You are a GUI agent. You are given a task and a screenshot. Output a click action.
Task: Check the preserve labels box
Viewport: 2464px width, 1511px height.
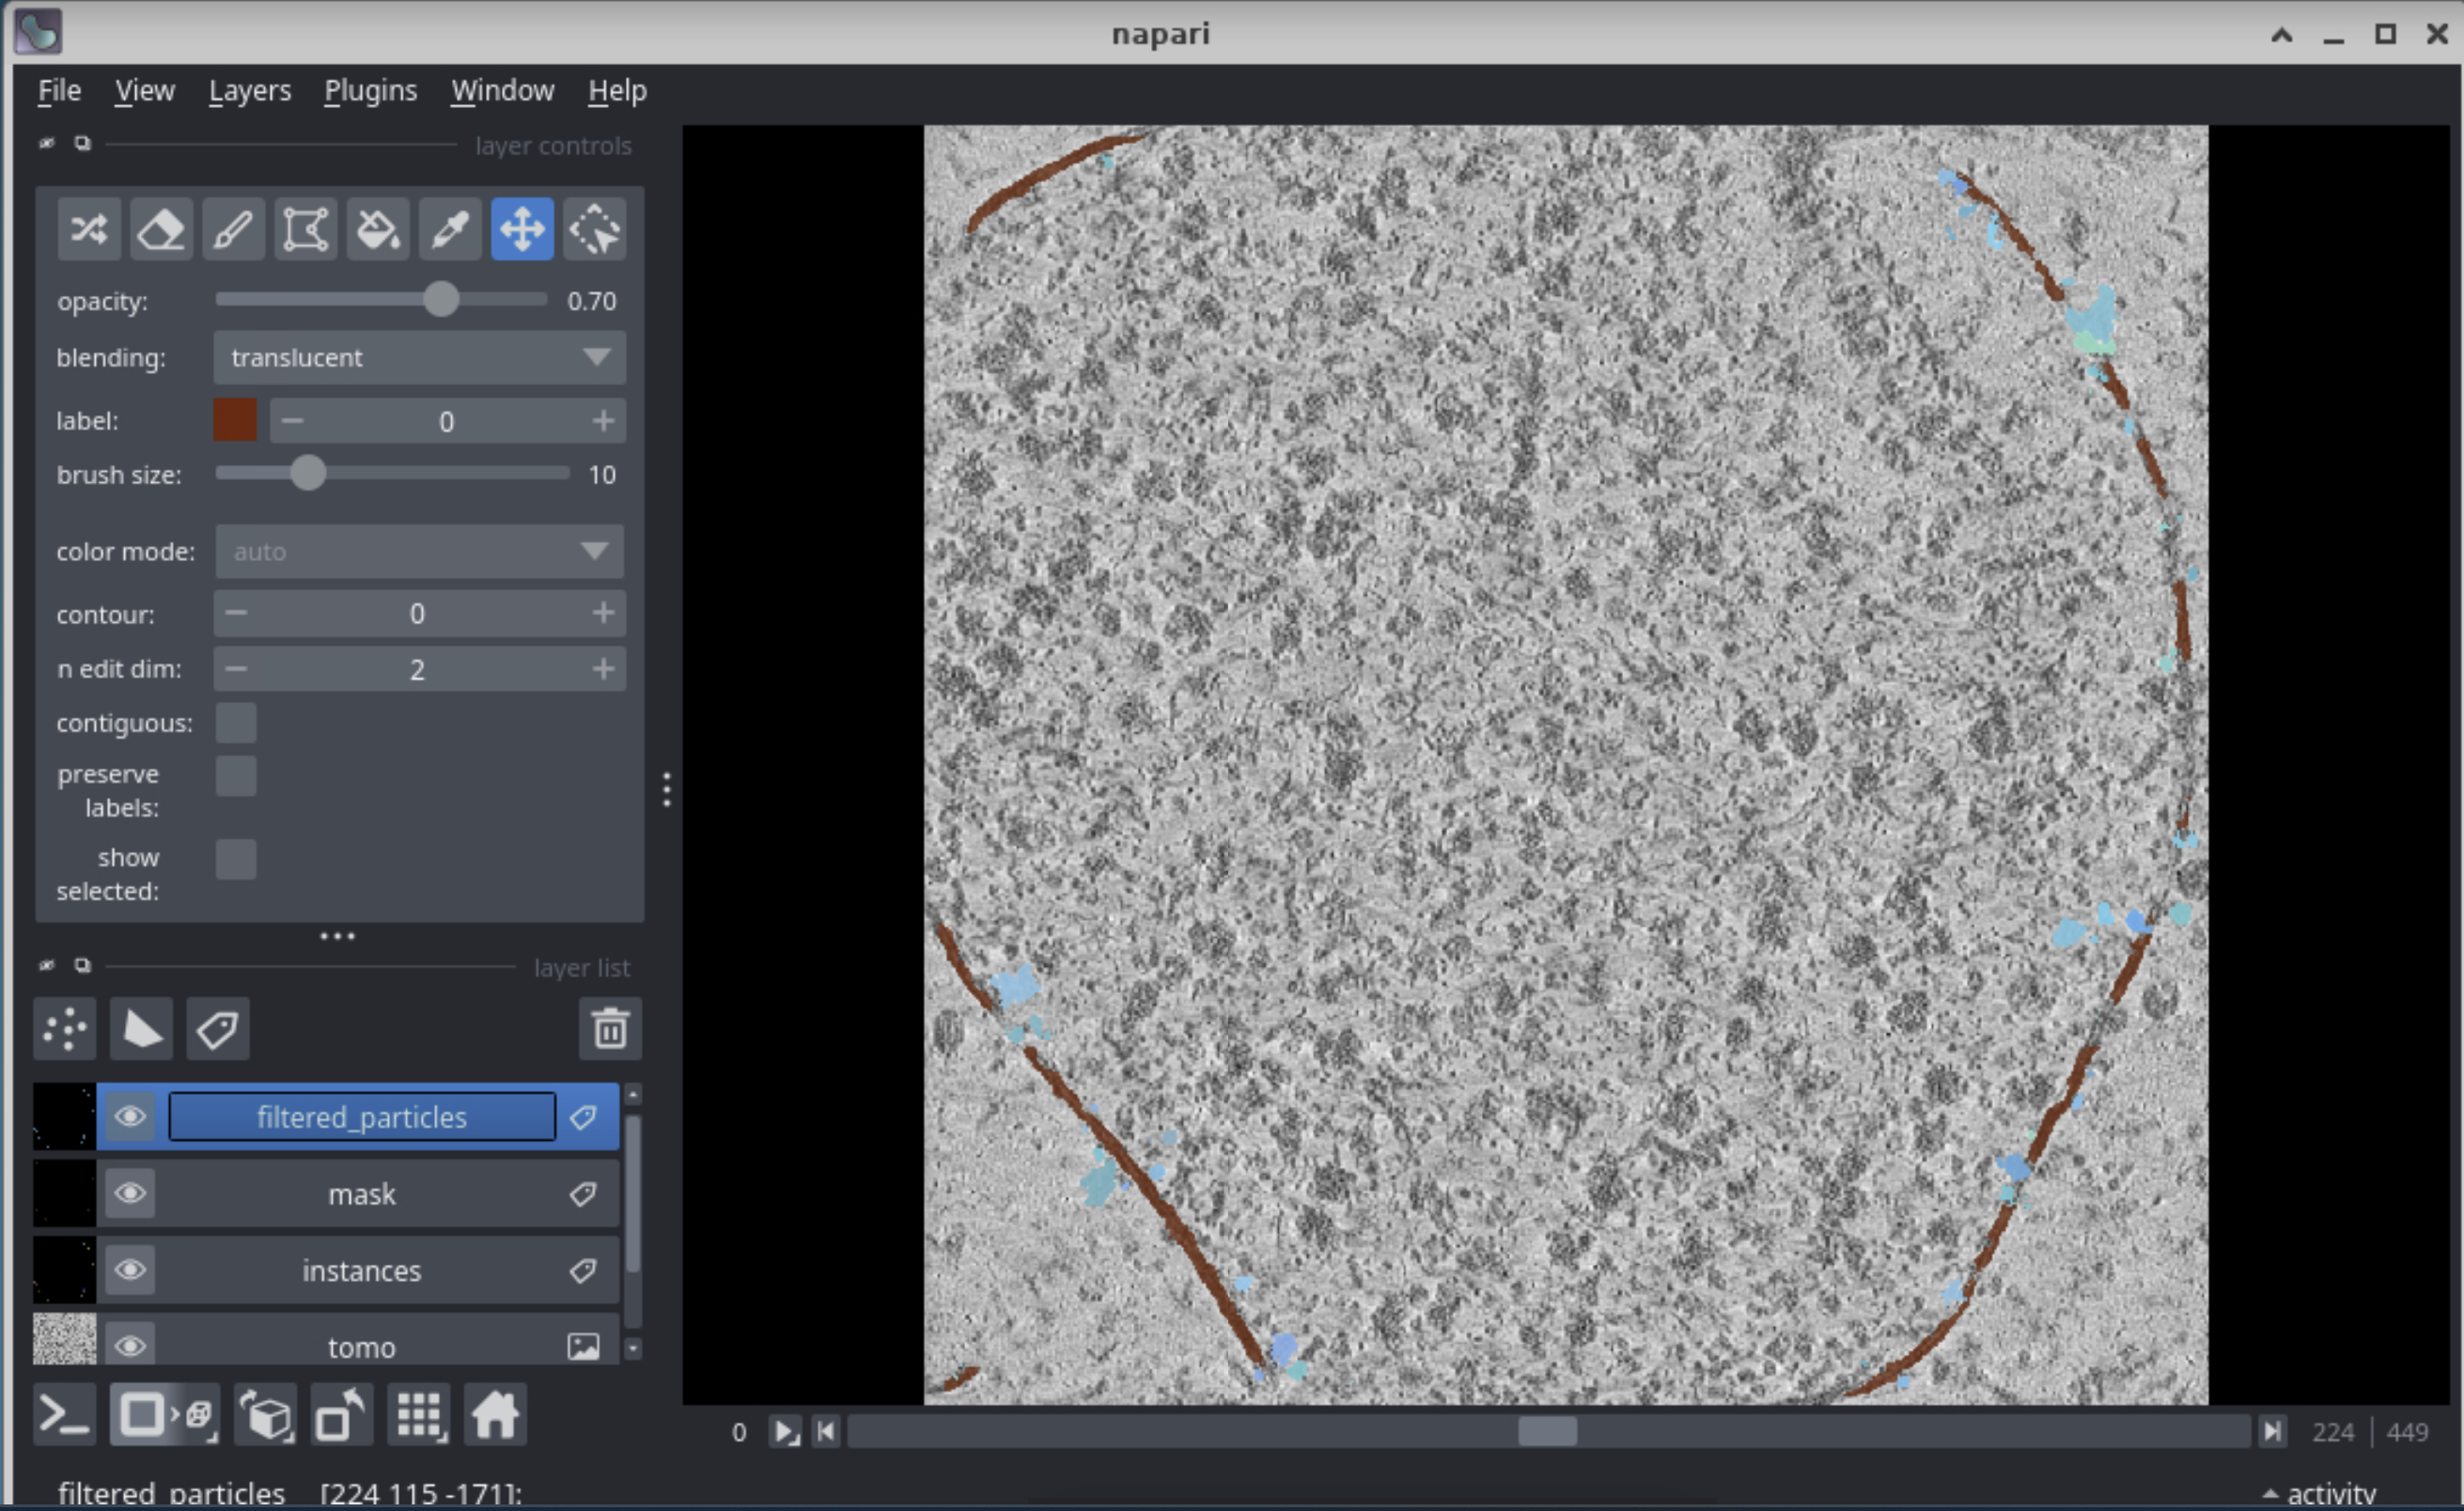pos(236,776)
